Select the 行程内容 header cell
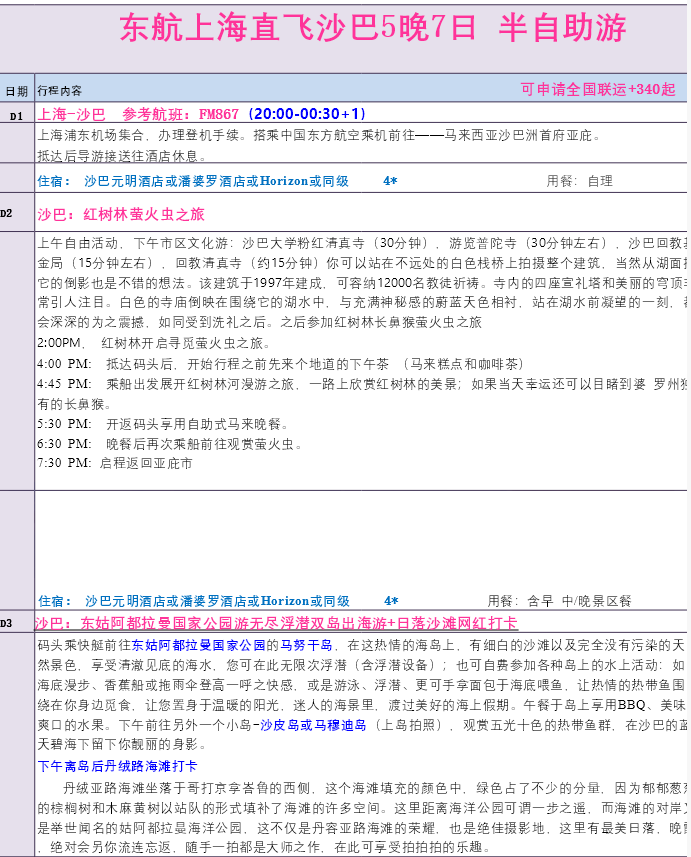 coord(60,91)
